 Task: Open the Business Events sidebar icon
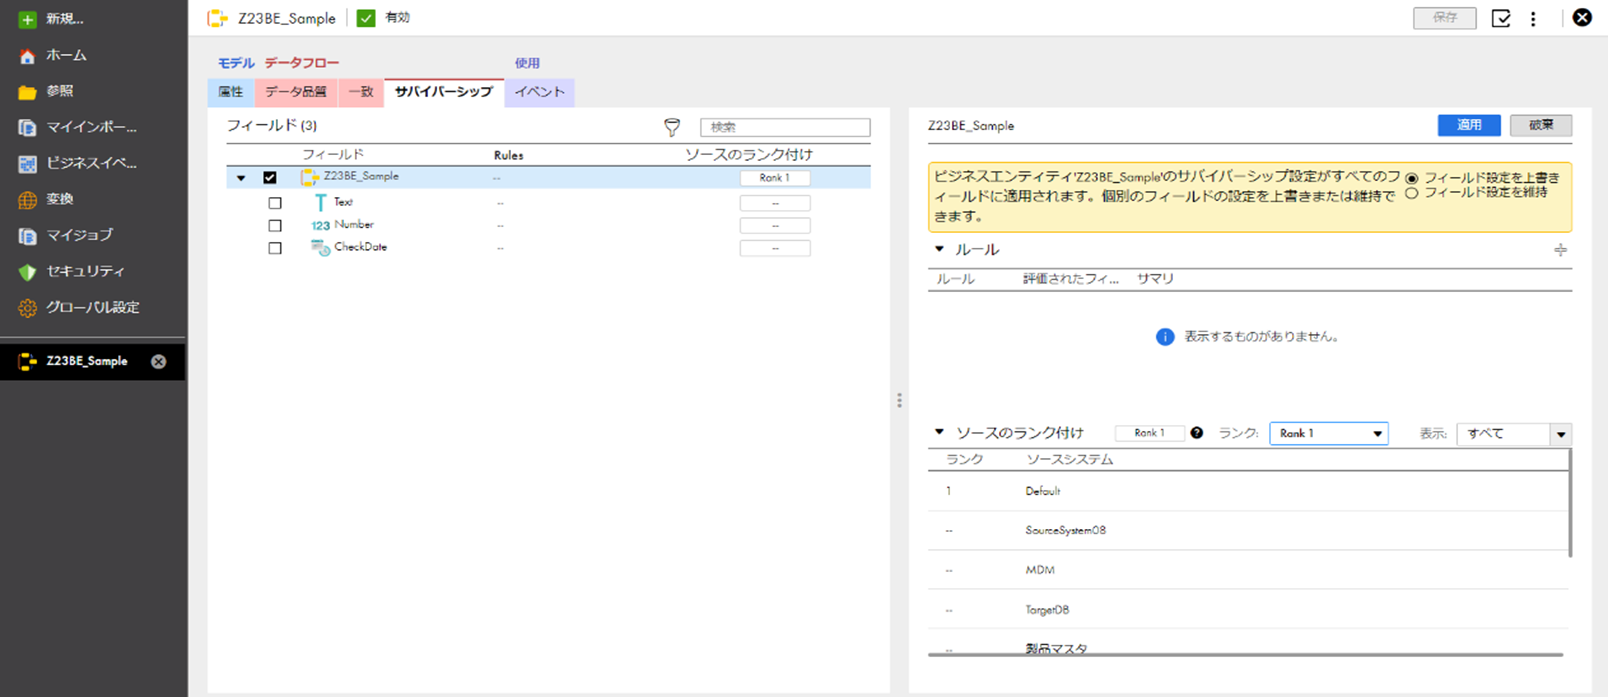click(x=27, y=164)
